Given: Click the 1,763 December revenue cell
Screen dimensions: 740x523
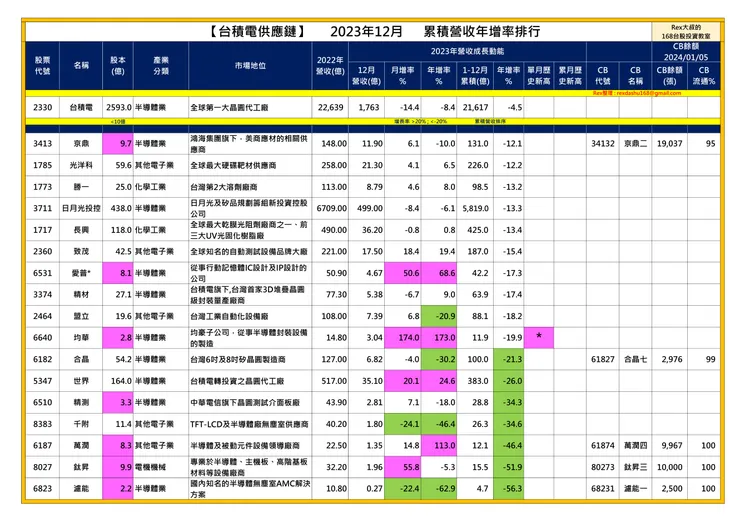Looking at the screenshot, I should coord(366,107).
